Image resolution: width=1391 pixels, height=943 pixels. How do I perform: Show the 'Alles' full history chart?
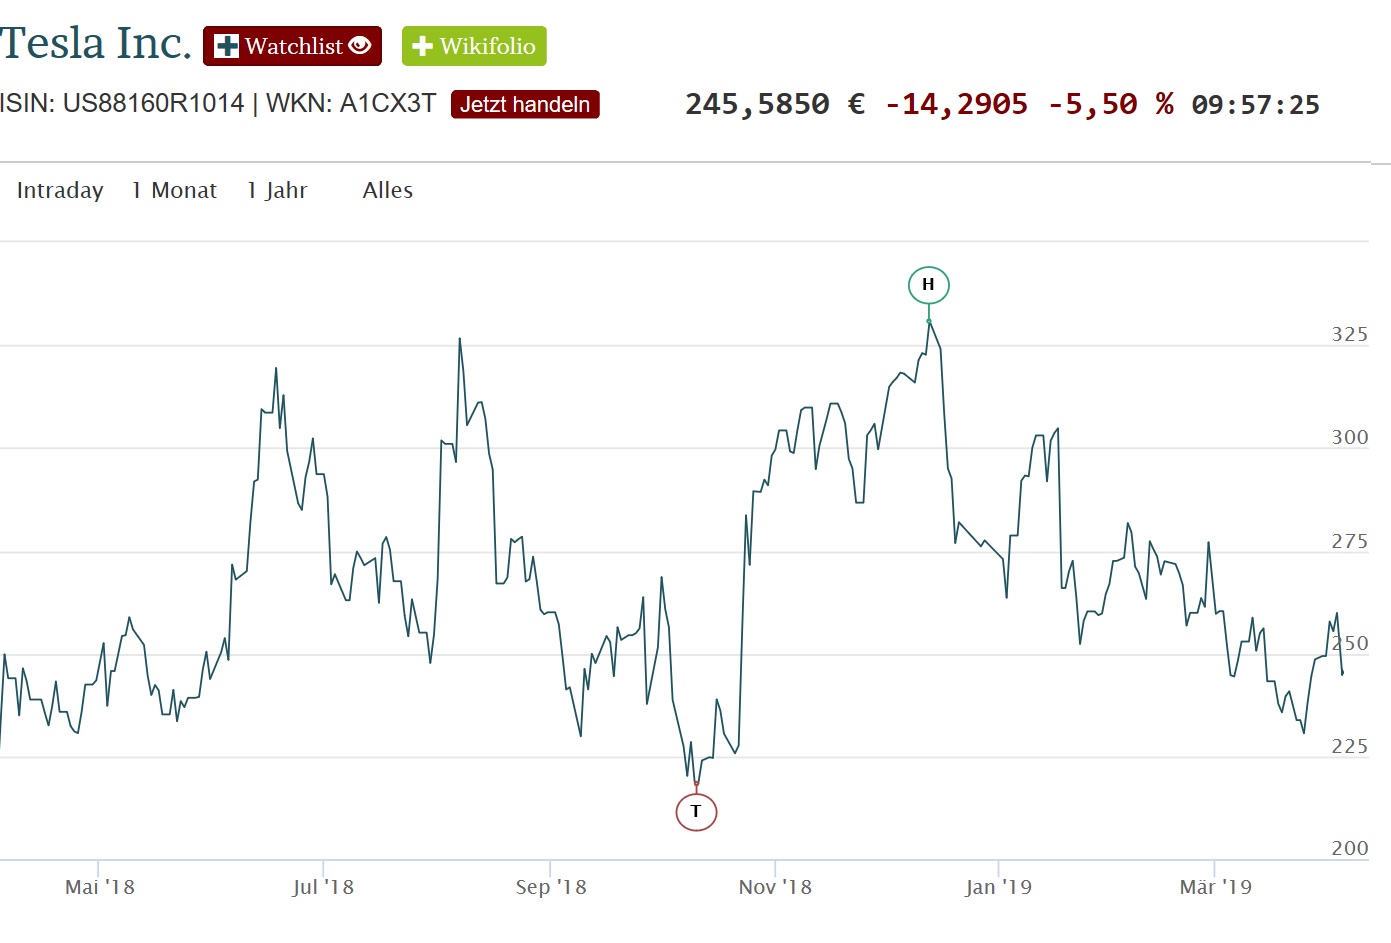pyautogui.click(x=387, y=190)
